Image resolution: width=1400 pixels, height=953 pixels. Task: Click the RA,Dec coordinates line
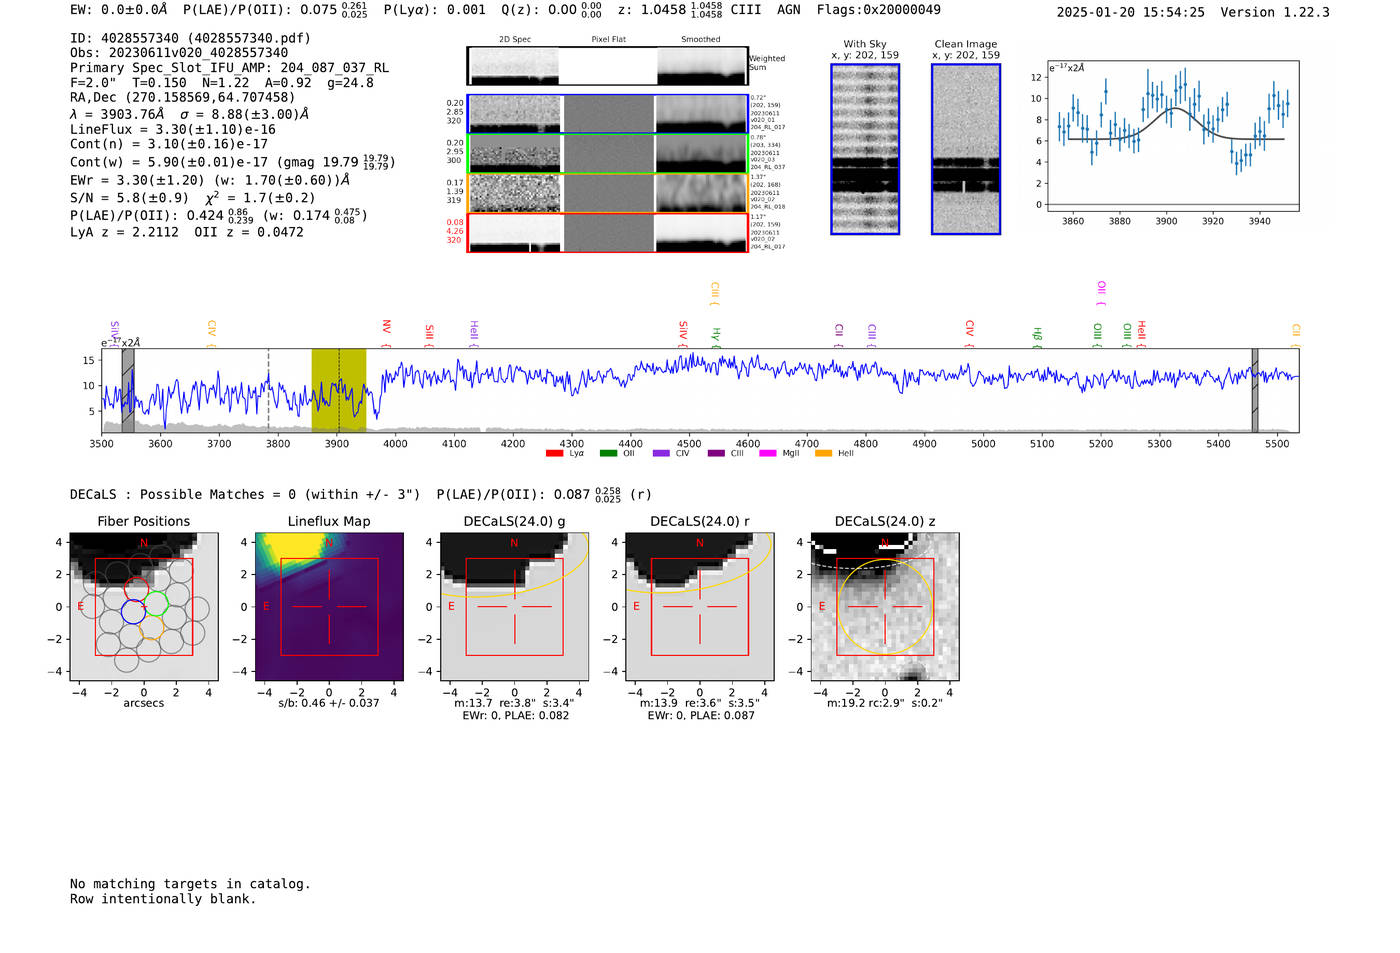(x=183, y=97)
